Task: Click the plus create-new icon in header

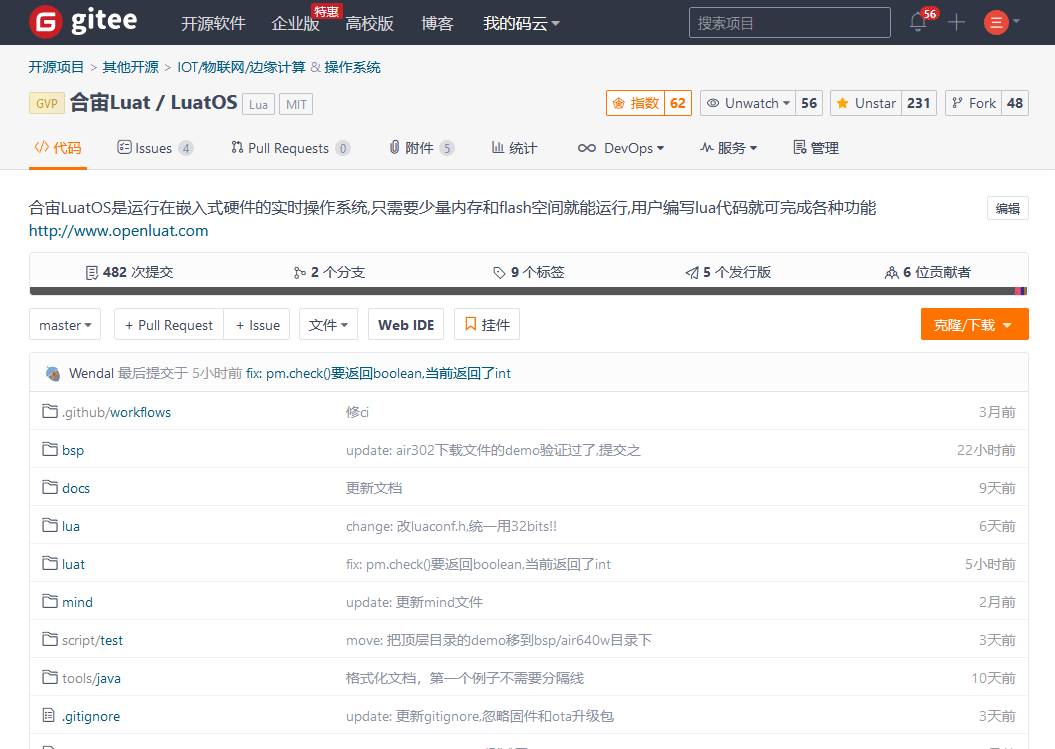Action: (x=956, y=22)
